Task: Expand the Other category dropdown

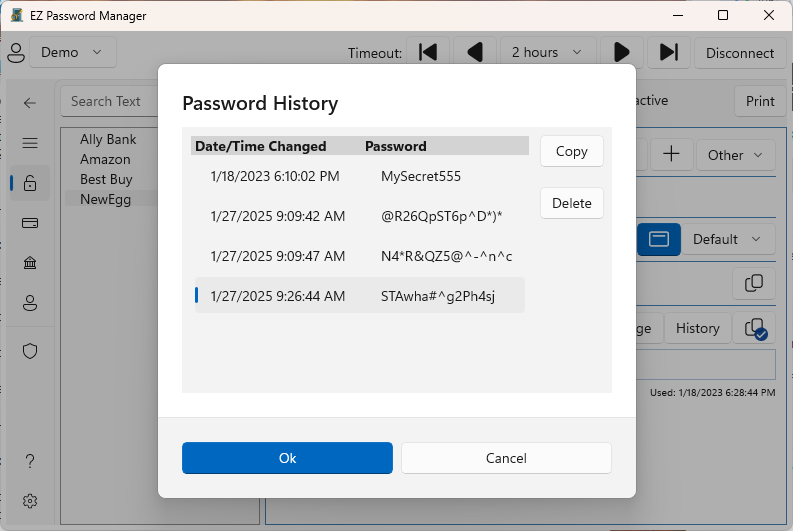Action: pos(736,155)
